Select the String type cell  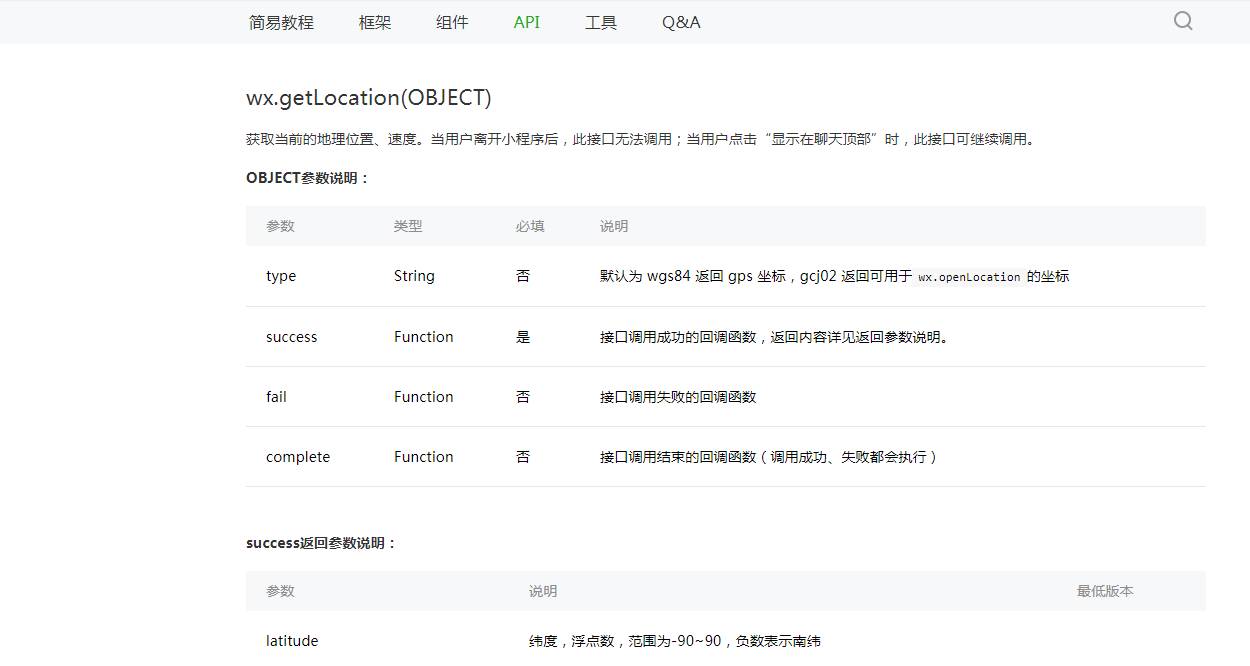(414, 276)
